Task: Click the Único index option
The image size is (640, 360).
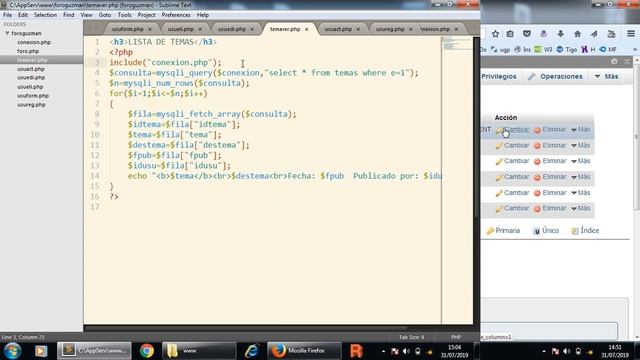Action: click(546, 231)
